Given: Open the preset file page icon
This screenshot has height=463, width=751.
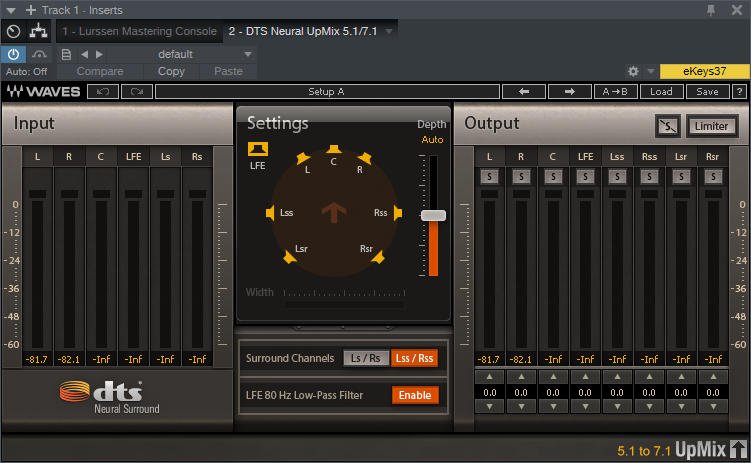Looking at the screenshot, I should pos(67,55).
